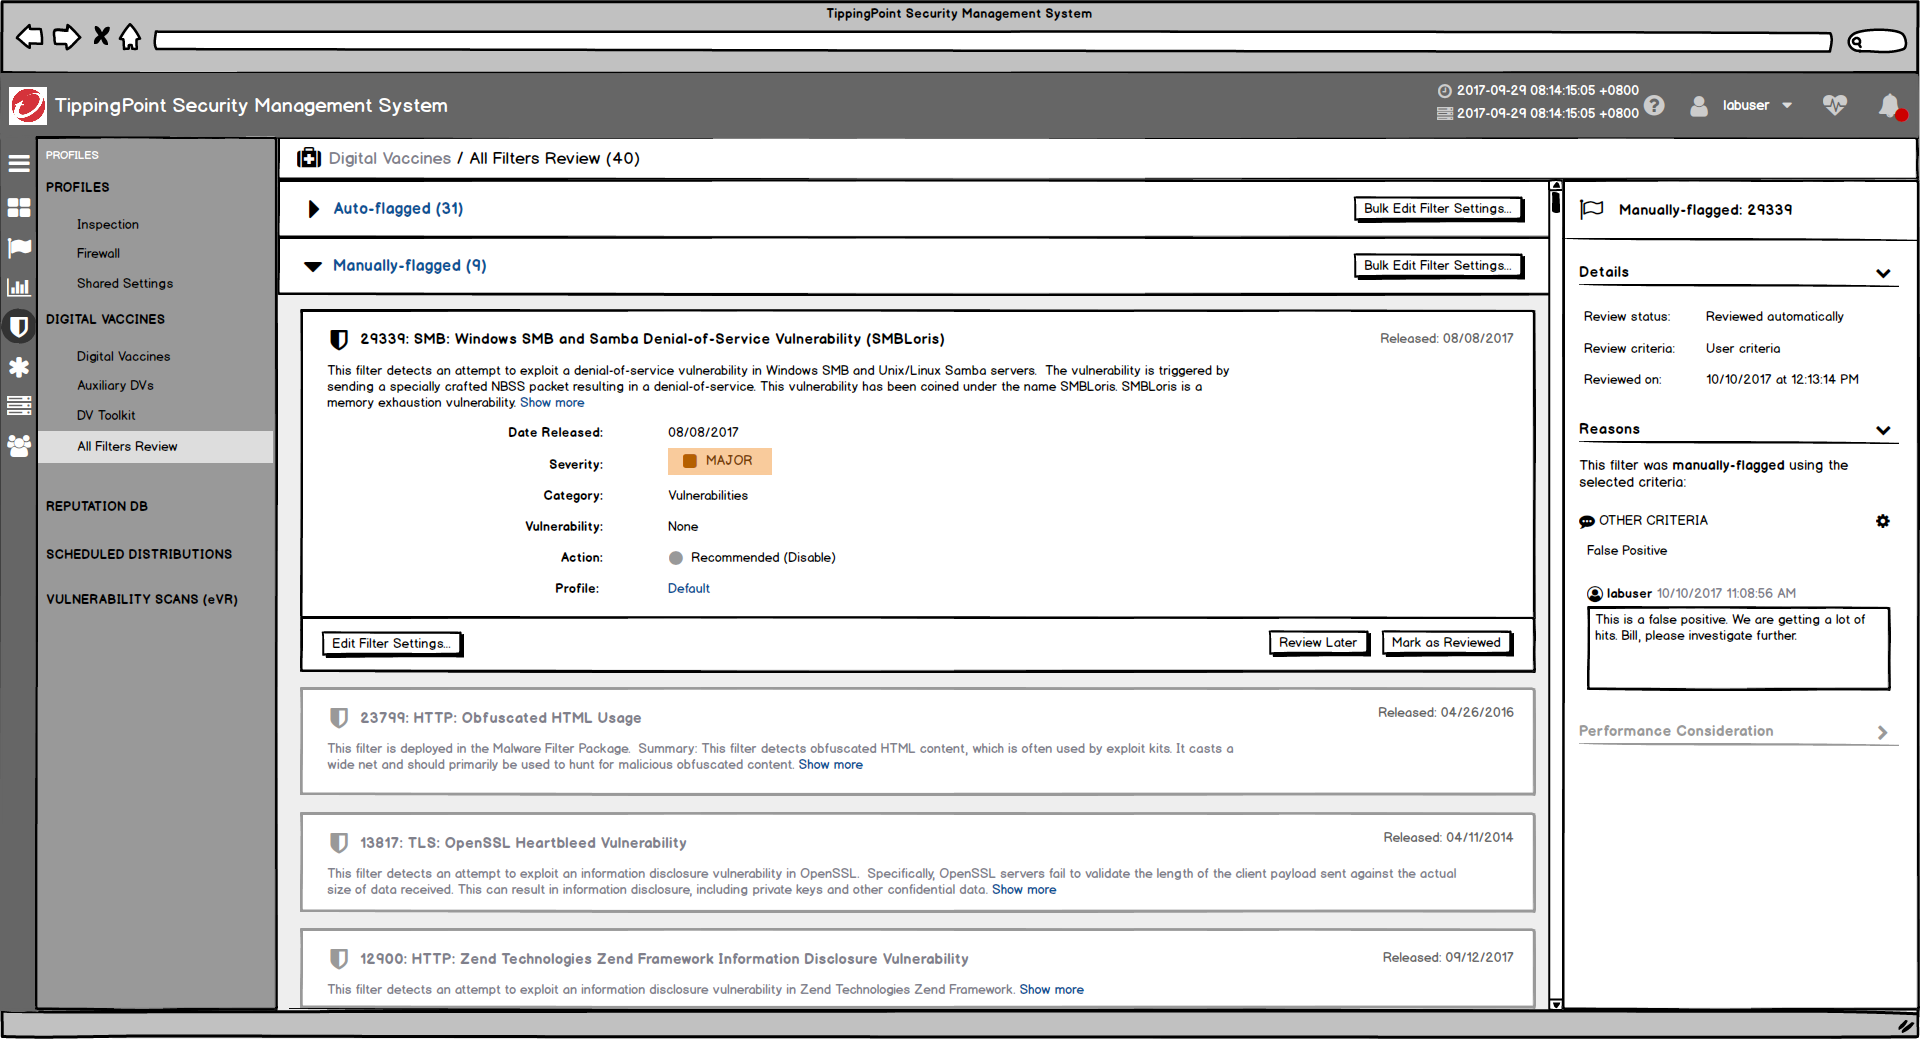Open the dashboard grid sidebar icon
Screen dimensions: 1920x1039
click(19, 207)
